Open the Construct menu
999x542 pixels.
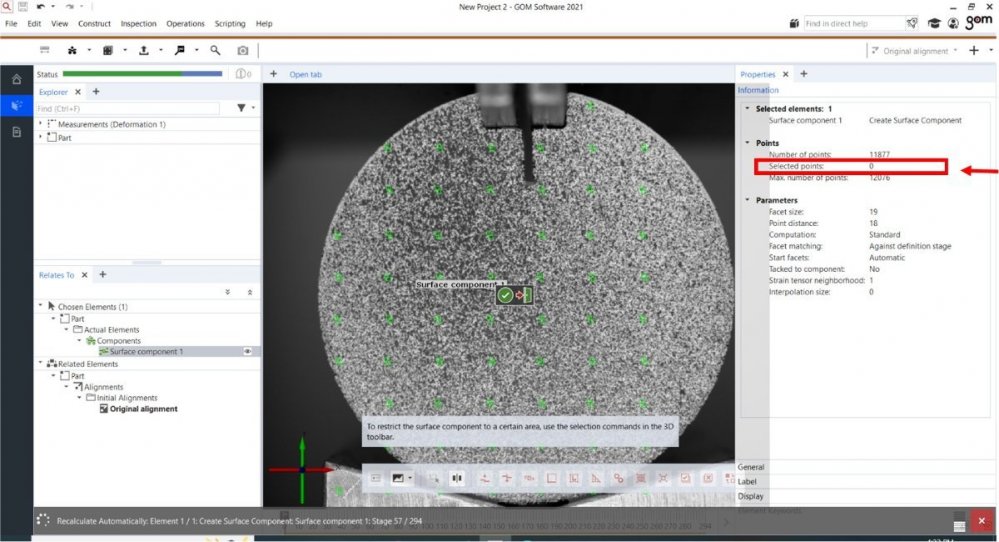point(94,23)
